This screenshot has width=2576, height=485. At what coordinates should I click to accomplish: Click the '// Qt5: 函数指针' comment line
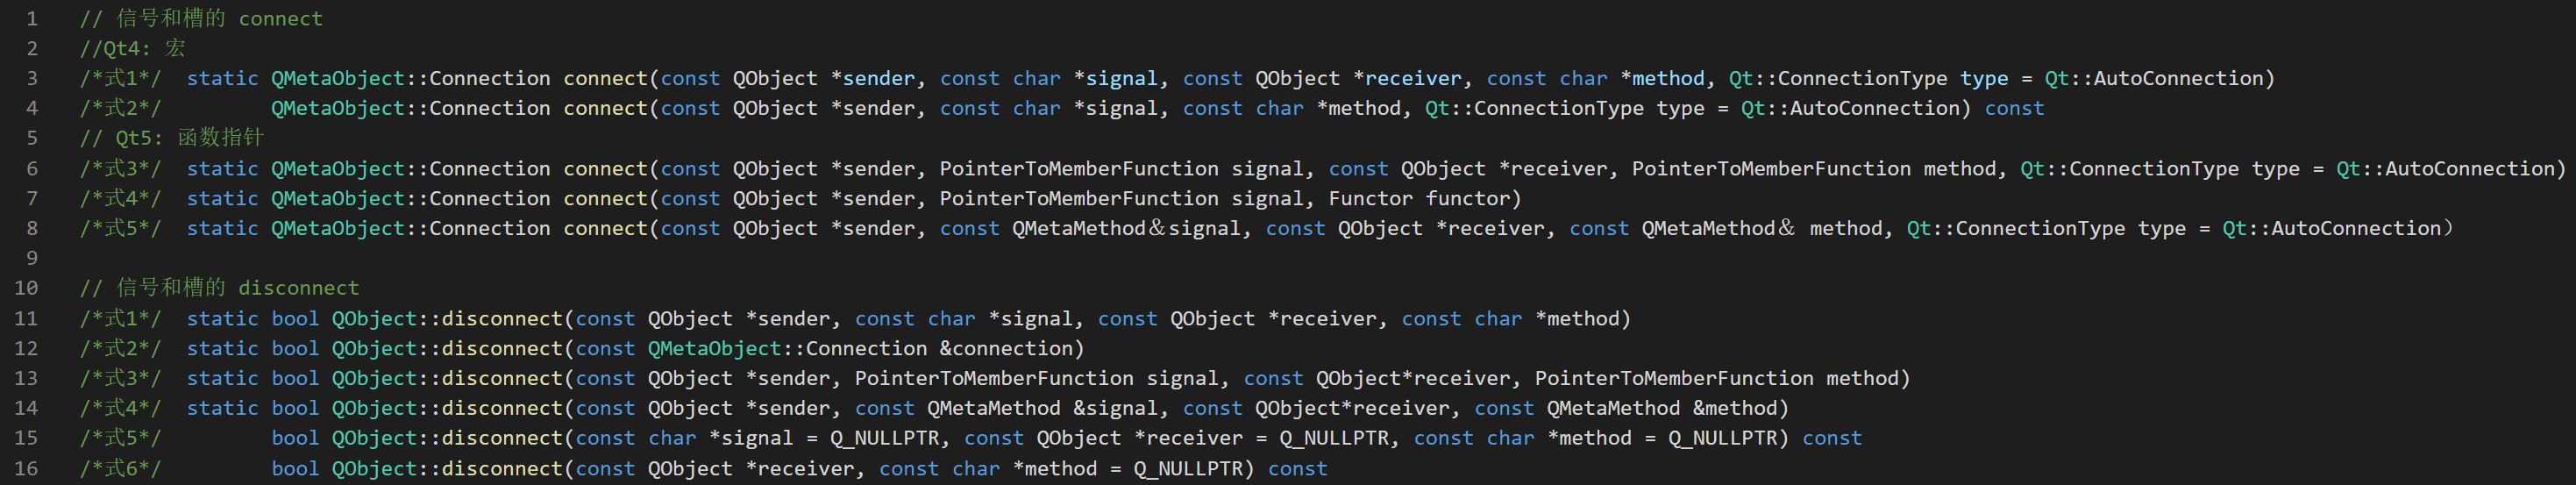coord(171,138)
